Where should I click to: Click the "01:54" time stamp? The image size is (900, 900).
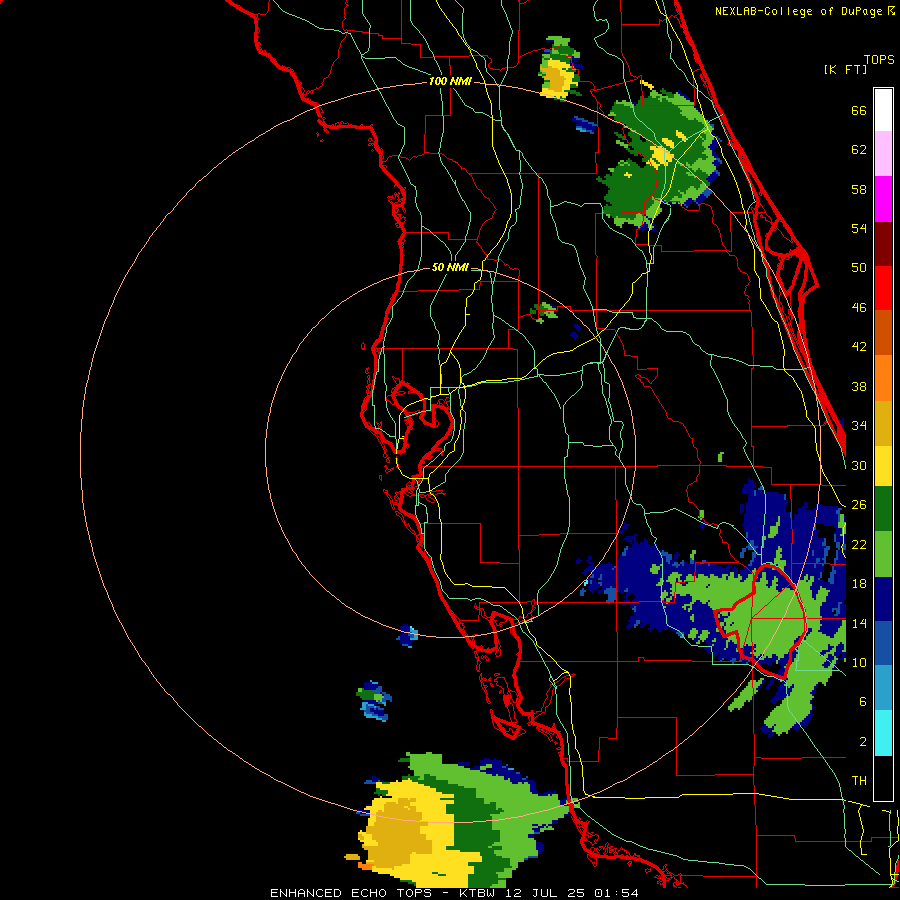point(617,893)
